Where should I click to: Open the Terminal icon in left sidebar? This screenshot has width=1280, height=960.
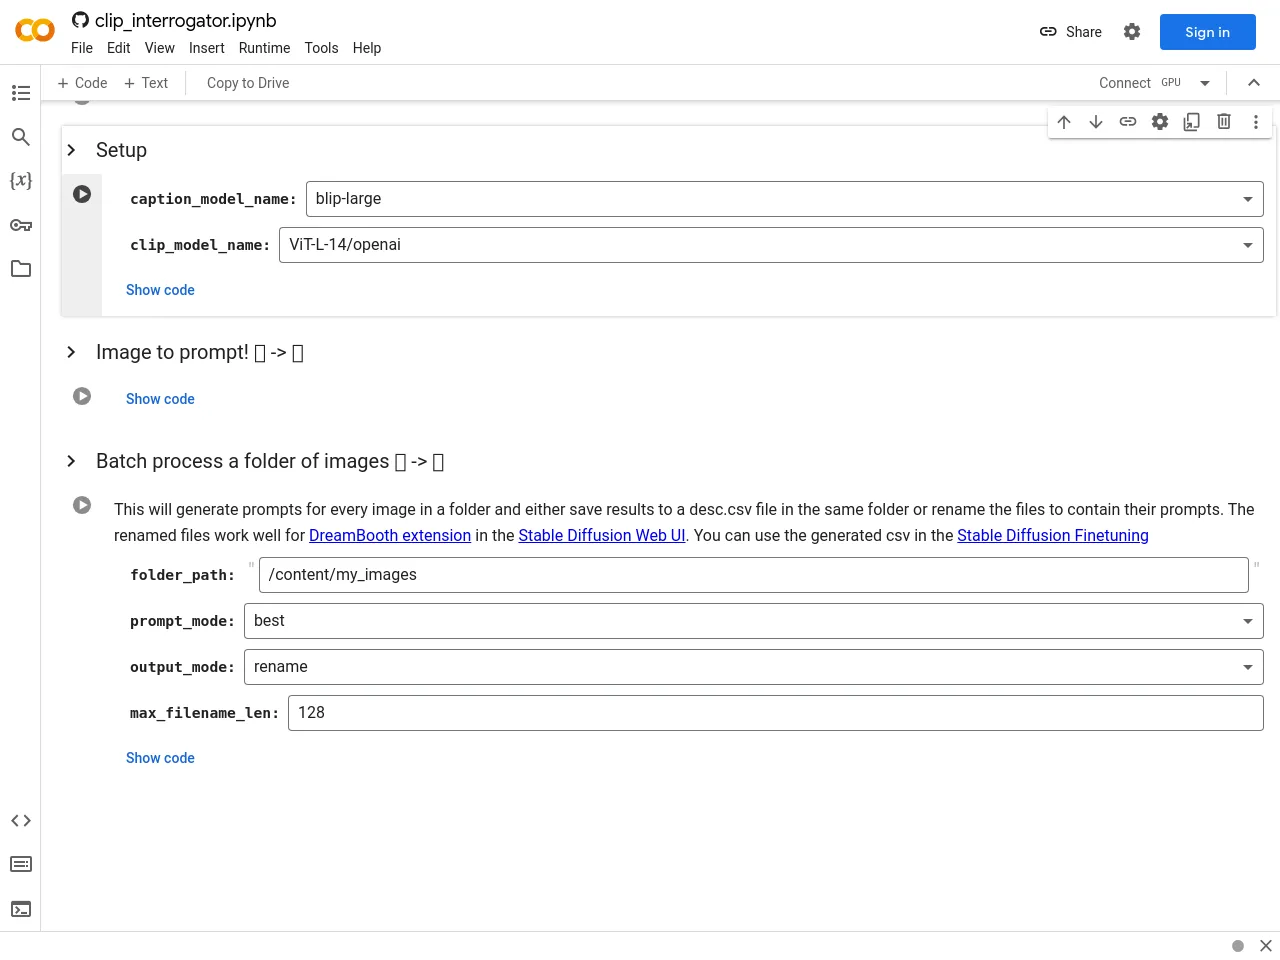click(21, 909)
